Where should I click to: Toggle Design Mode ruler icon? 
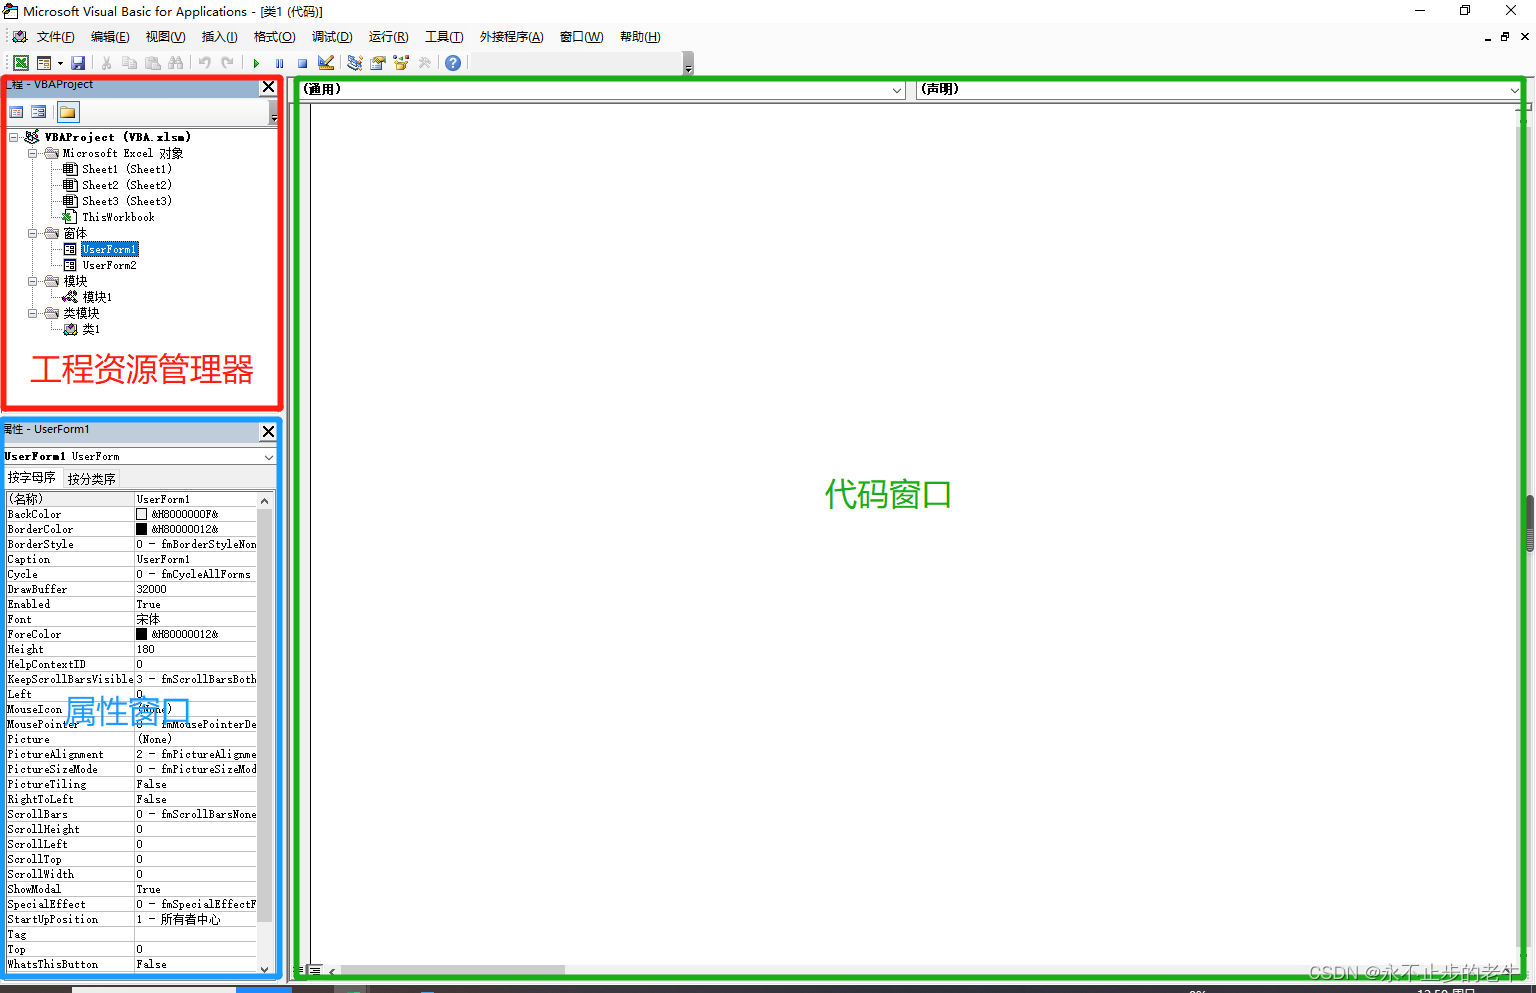coord(326,63)
